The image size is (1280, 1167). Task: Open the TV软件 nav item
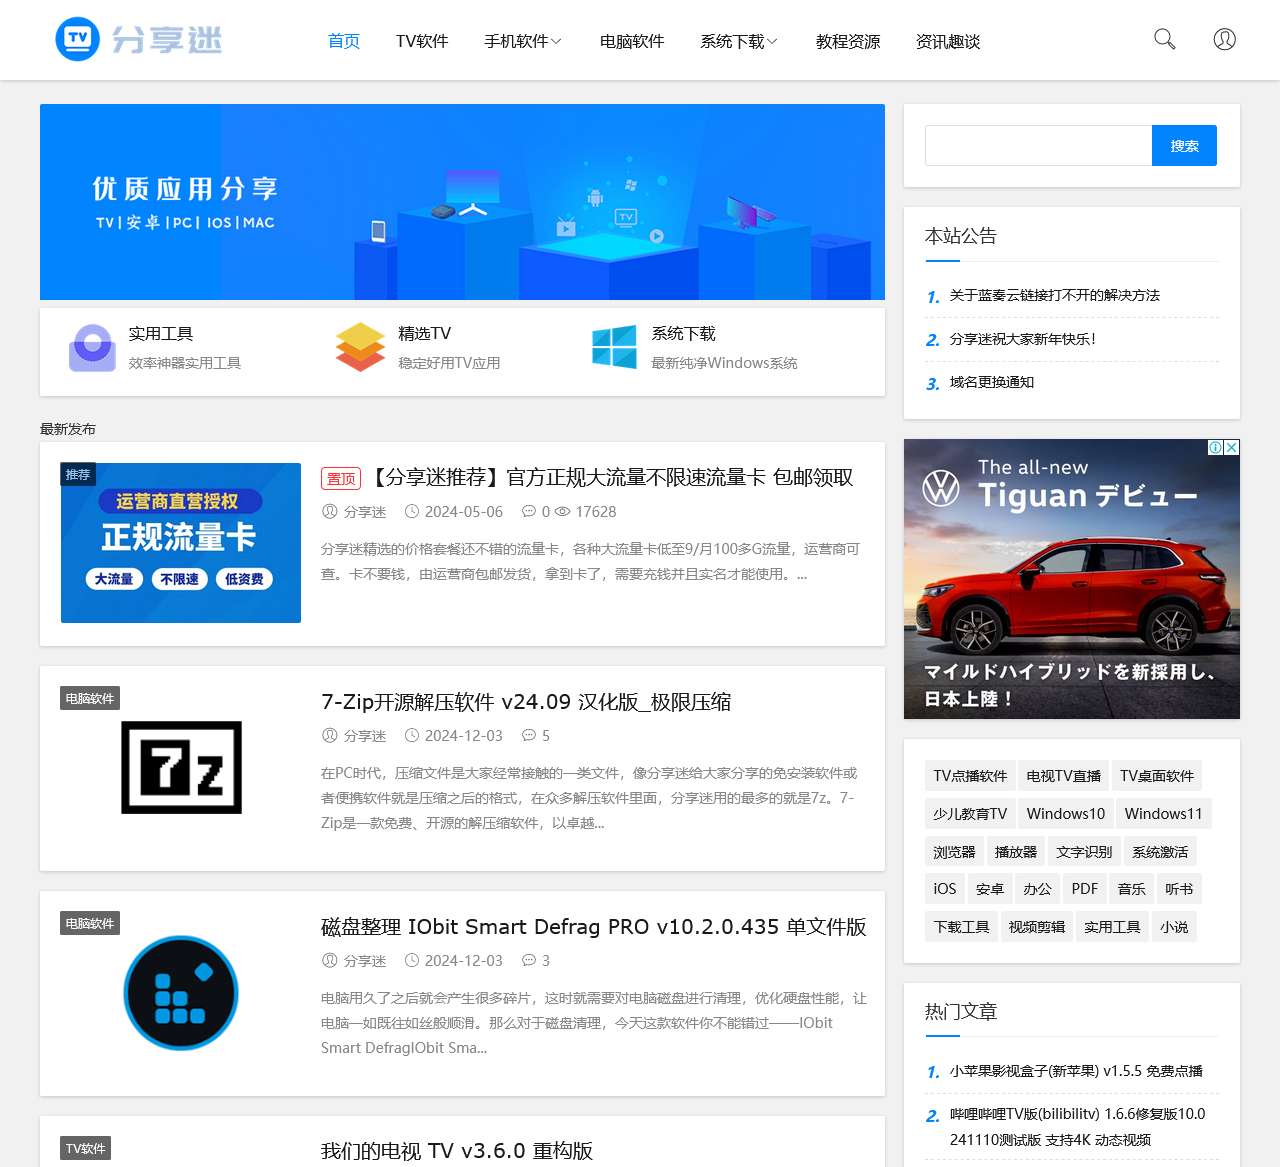[x=422, y=41]
